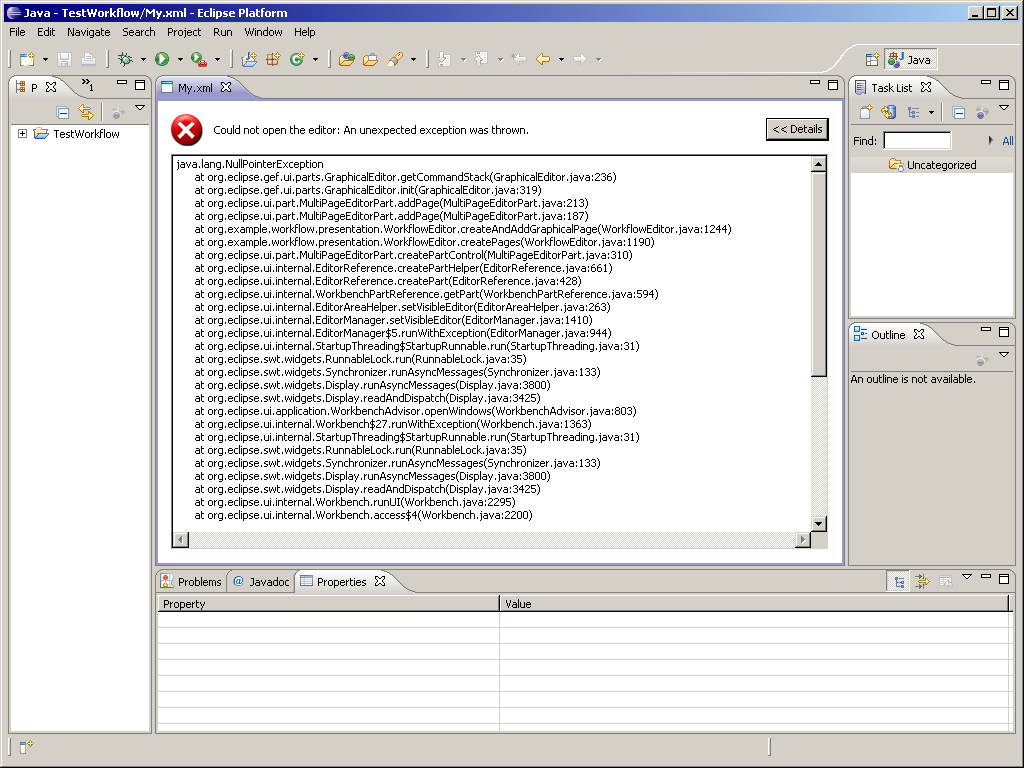Open the Task List view menu triangle
Screen dimensions: 1024x768
click(x=1004, y=109)
